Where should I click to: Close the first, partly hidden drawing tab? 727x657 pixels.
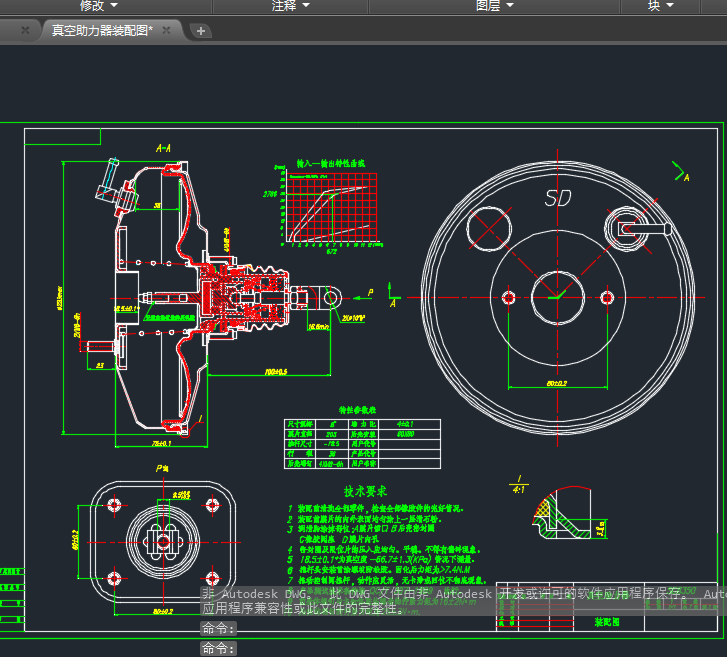point(26,31)
